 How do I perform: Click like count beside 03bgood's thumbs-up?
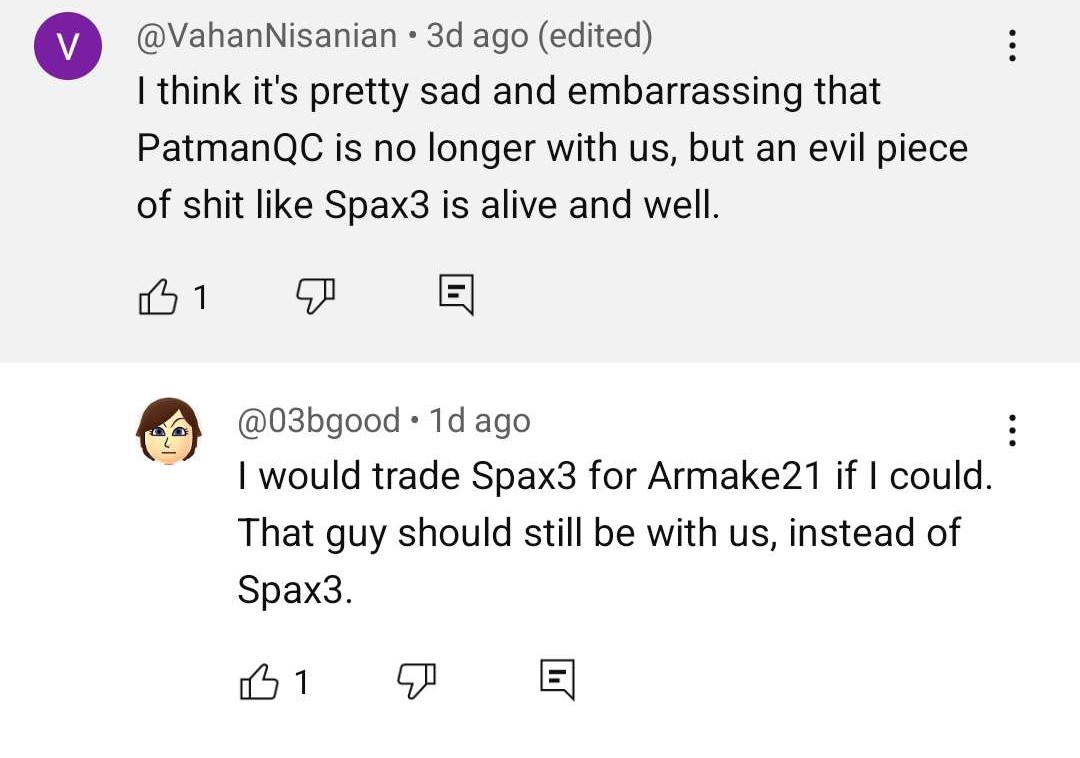pos(301,682)
